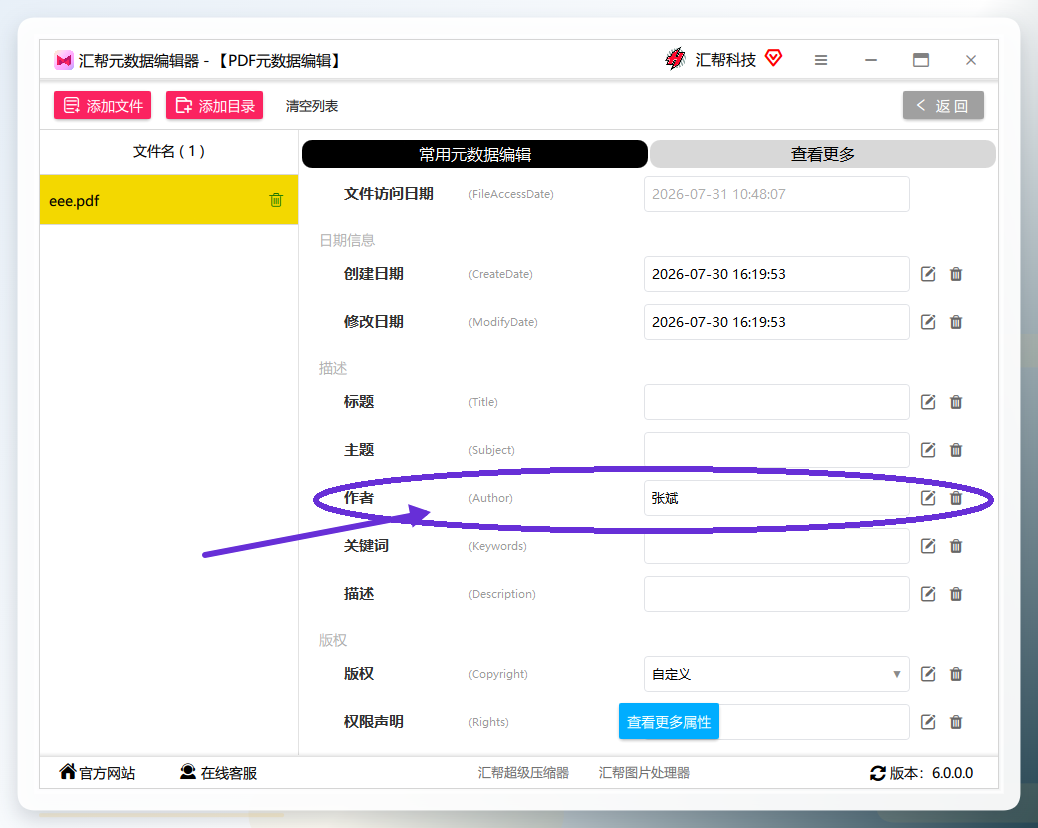Click the 作者 input containing 张斌
1038x828 pixels.
point(777,498)
